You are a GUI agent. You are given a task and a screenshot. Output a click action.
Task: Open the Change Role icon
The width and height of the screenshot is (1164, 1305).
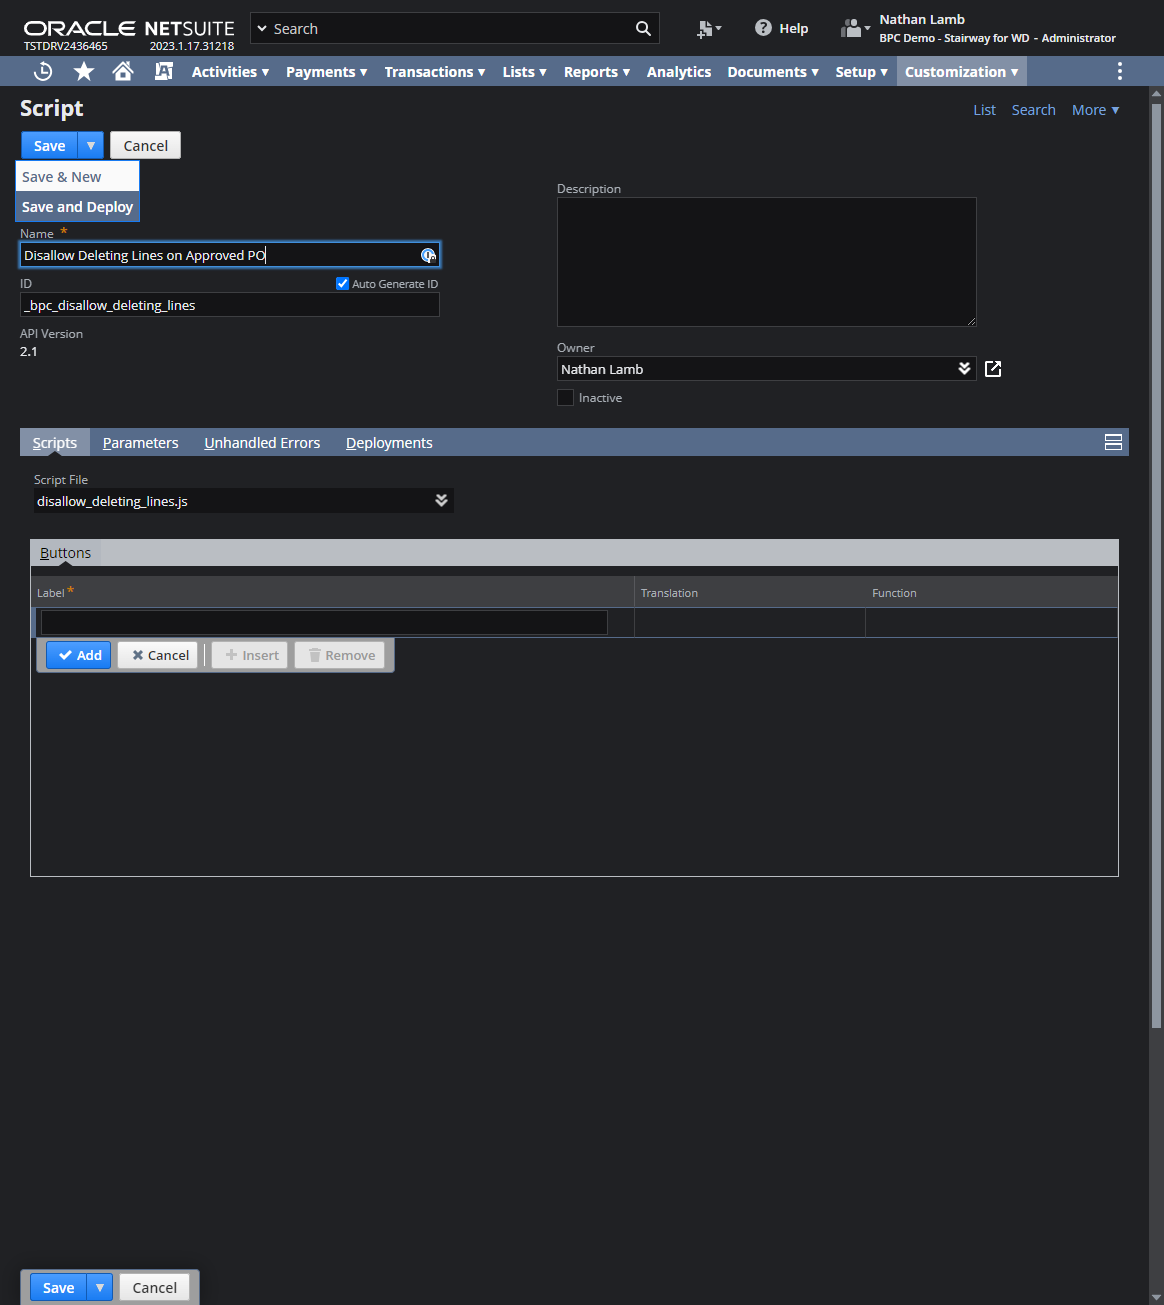[855, 28]
